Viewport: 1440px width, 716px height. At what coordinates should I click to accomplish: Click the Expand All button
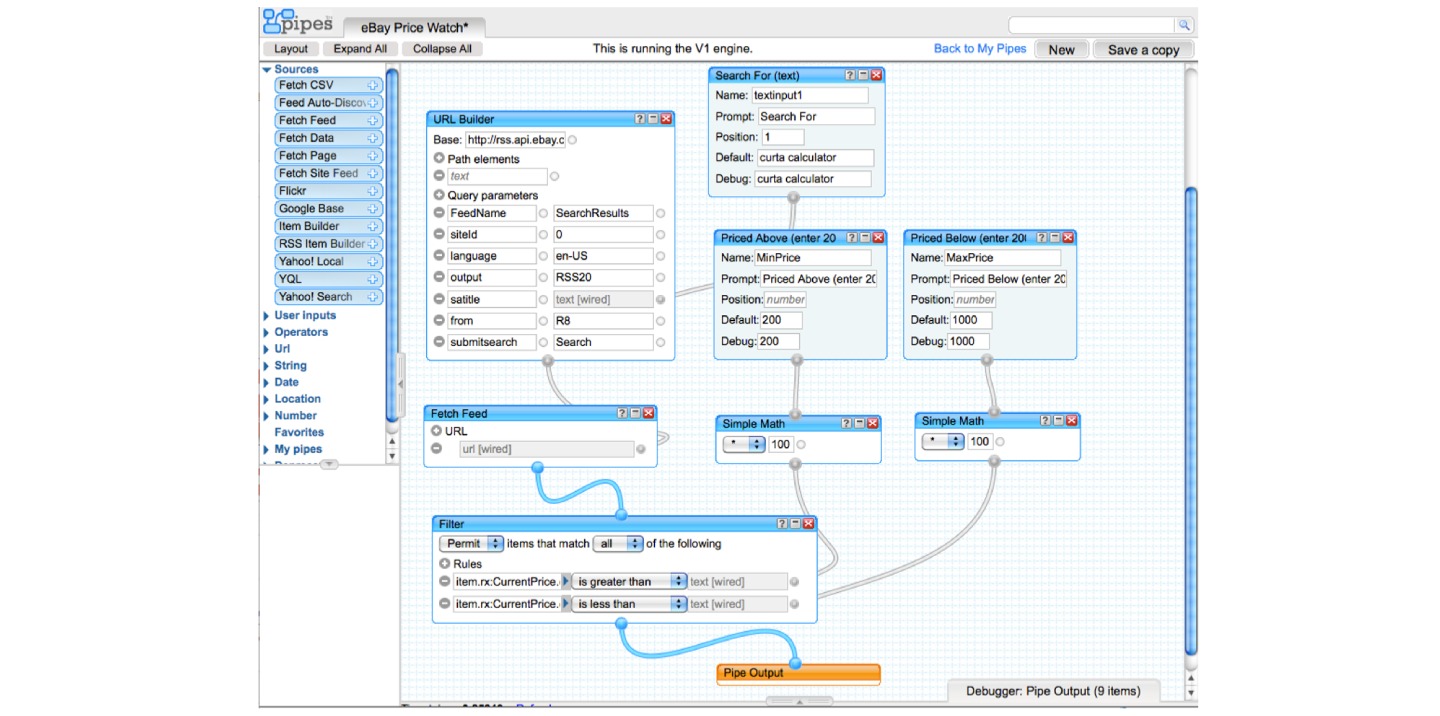[x=360, y=49]
